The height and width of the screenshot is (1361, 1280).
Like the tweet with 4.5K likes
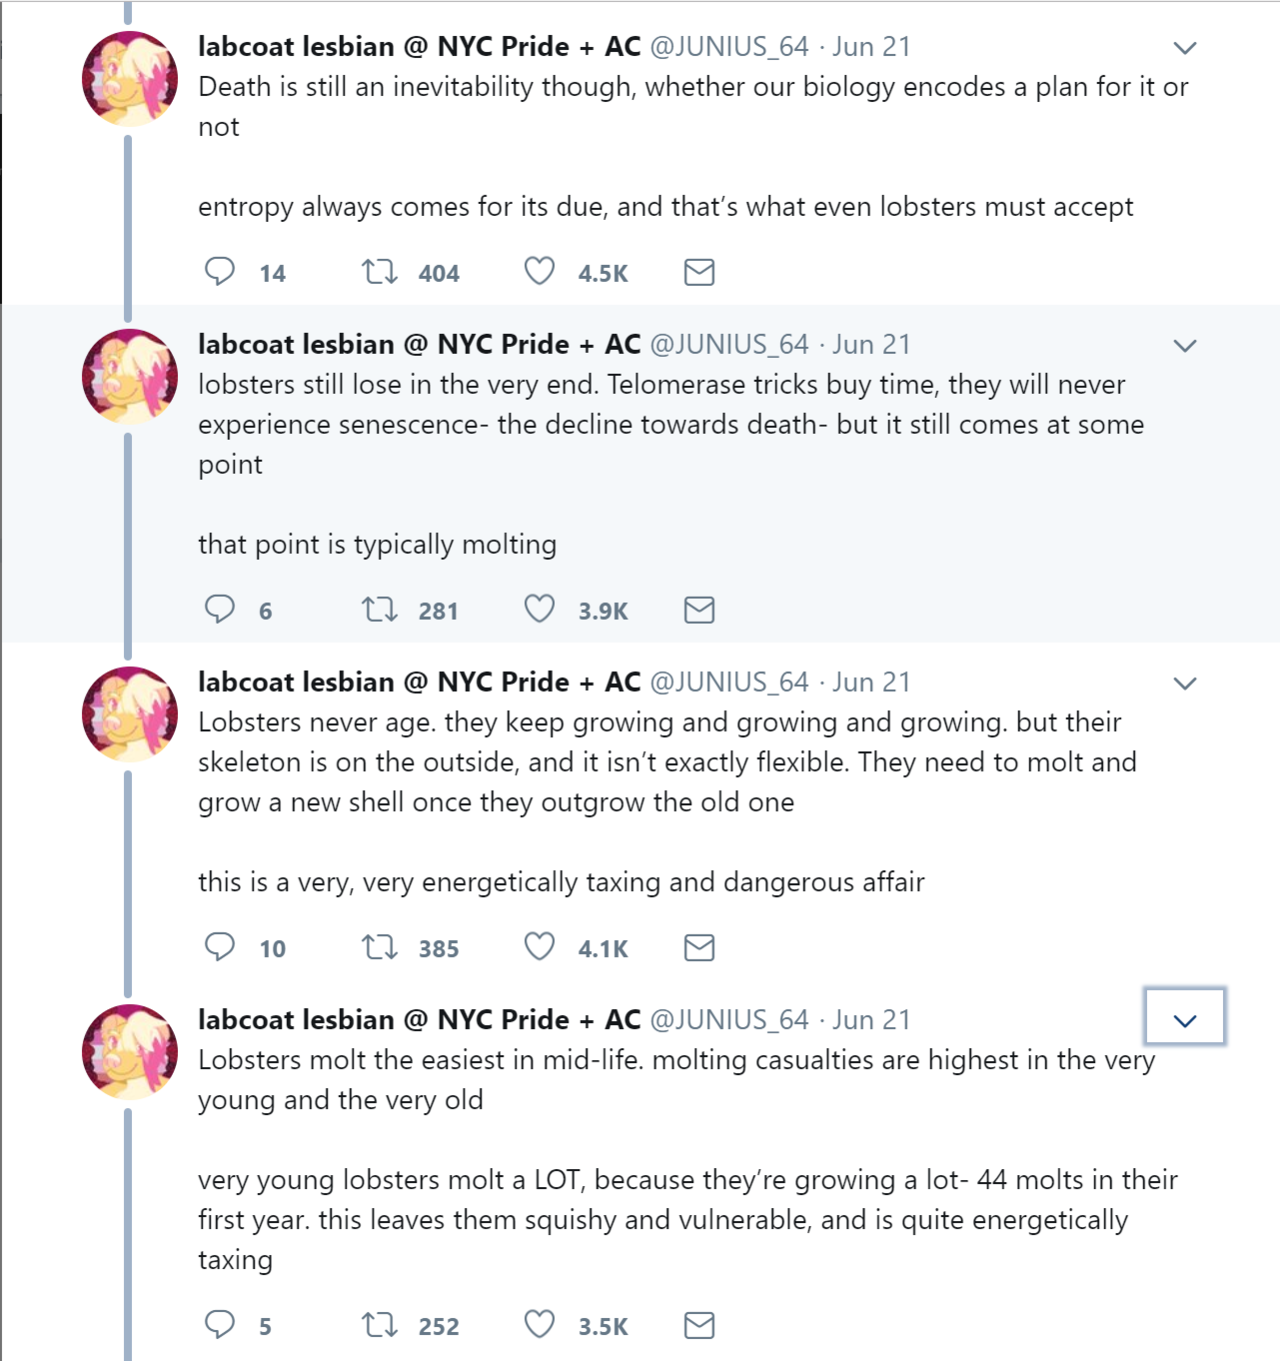540,272
